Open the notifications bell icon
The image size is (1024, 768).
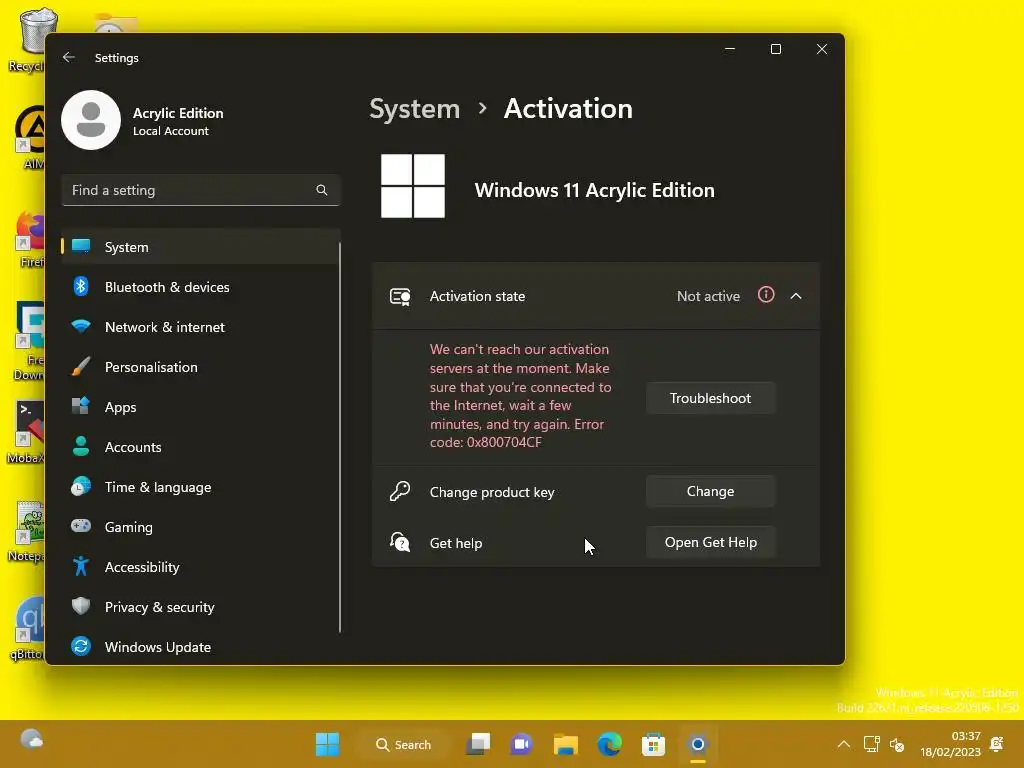coord(997,744)
